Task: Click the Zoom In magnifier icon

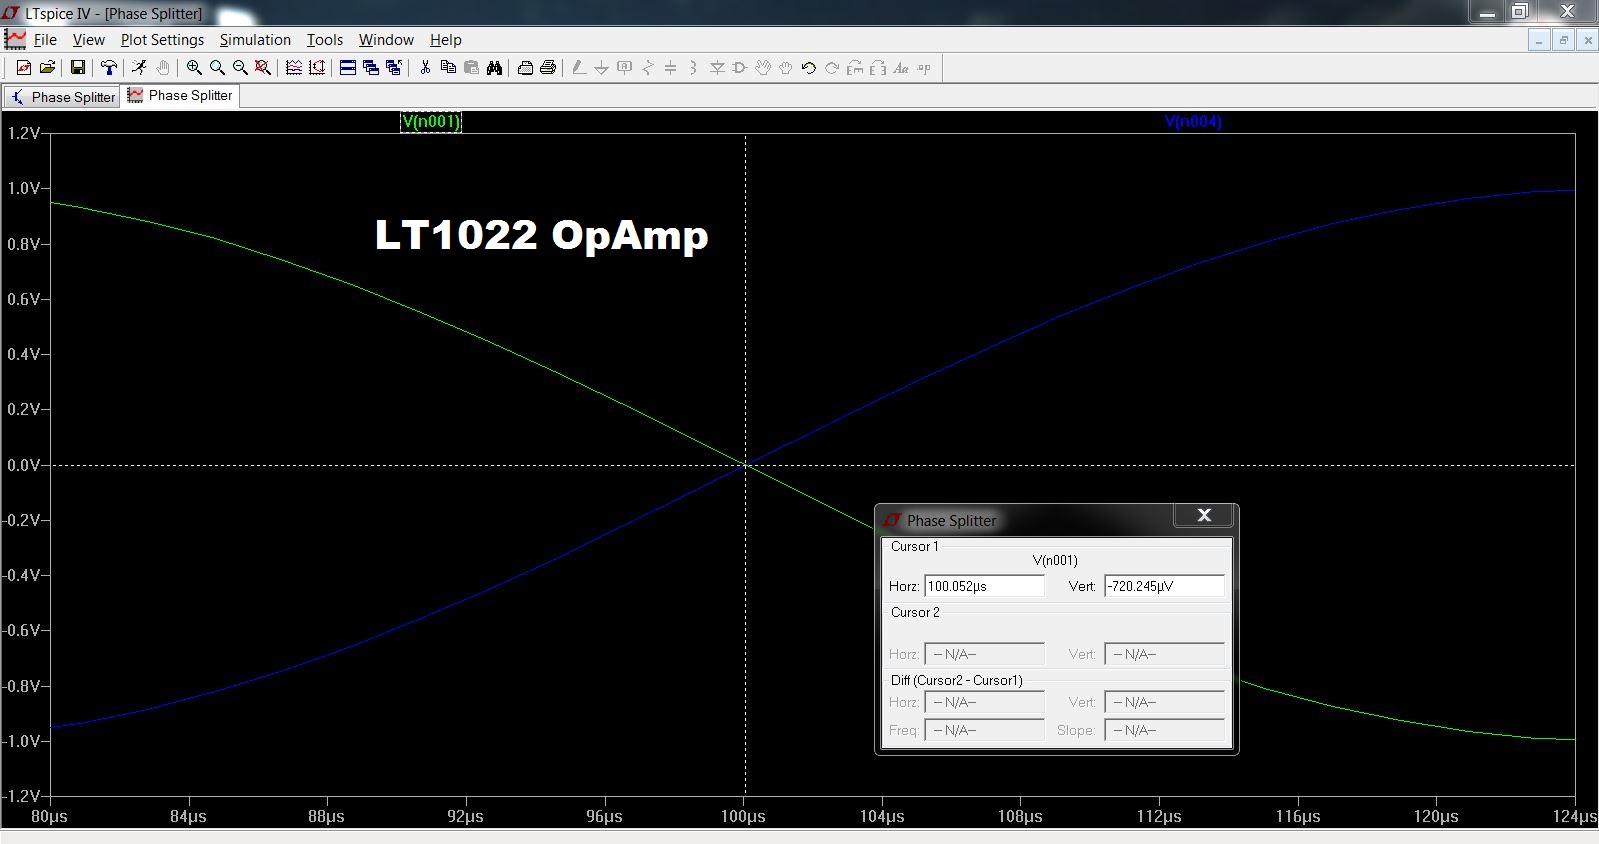Action: click(x=194, y=68)
